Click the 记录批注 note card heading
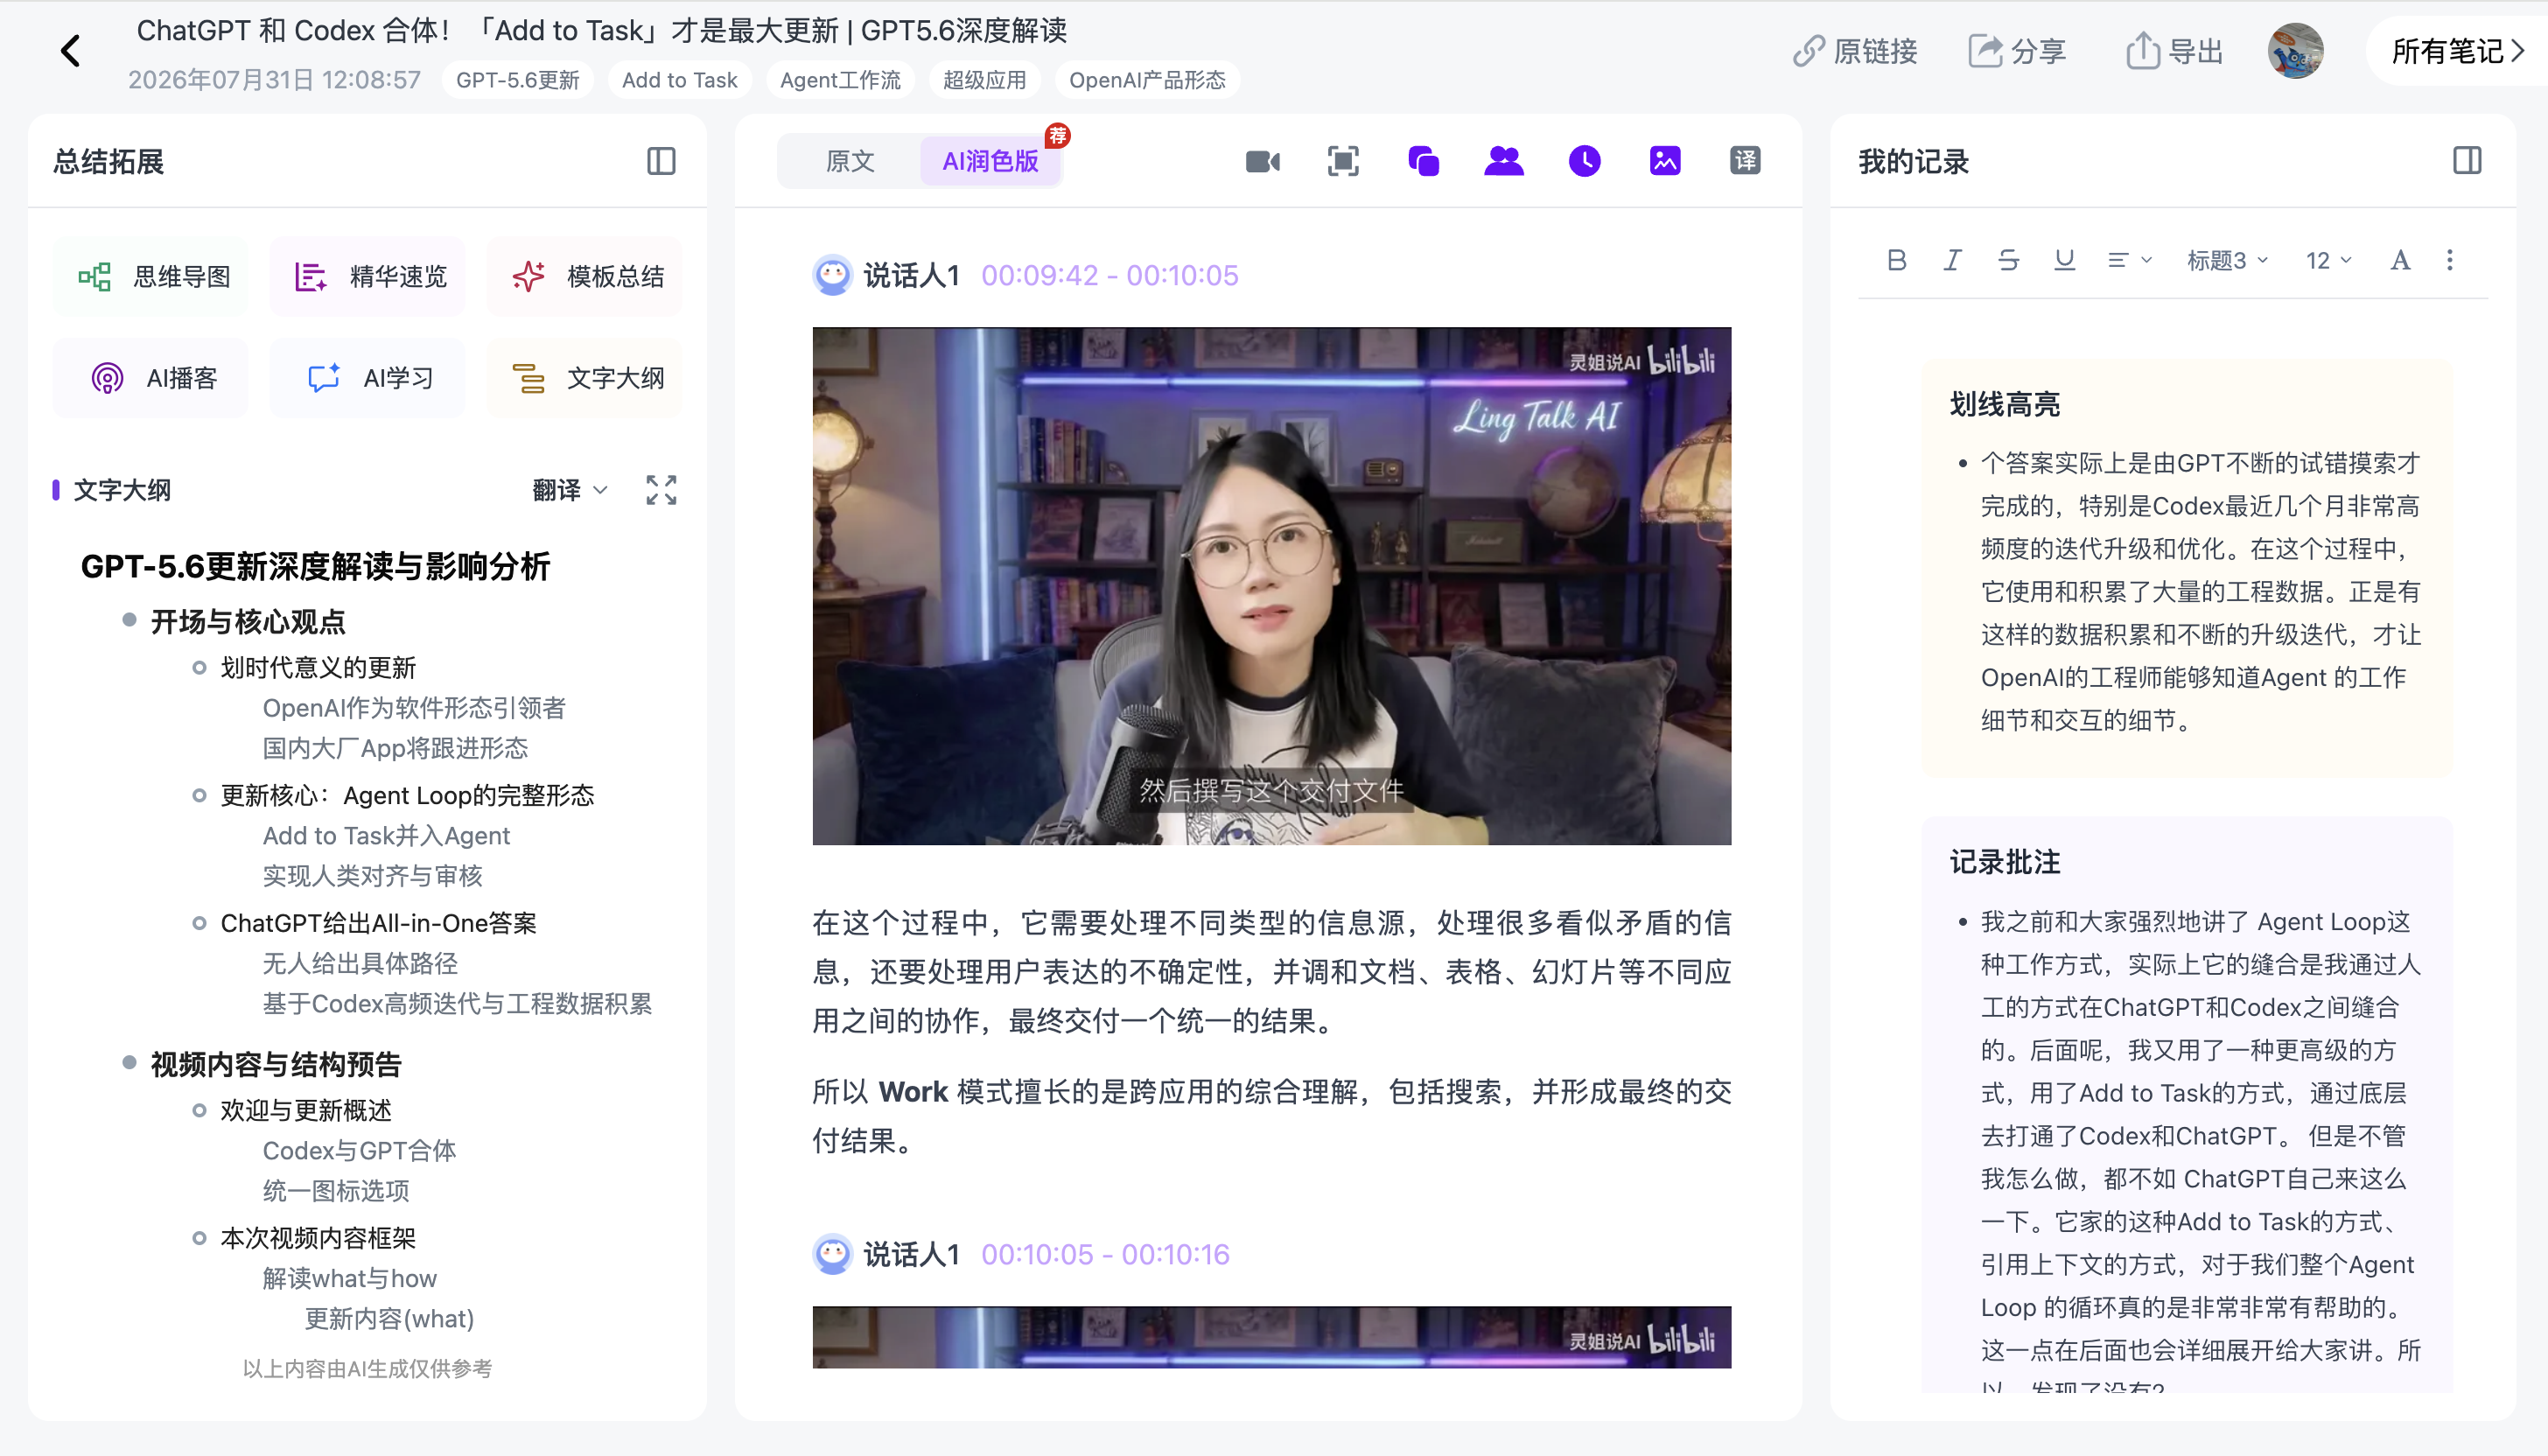This screenshot has width=2548, height=1456. click(2005, 862)
